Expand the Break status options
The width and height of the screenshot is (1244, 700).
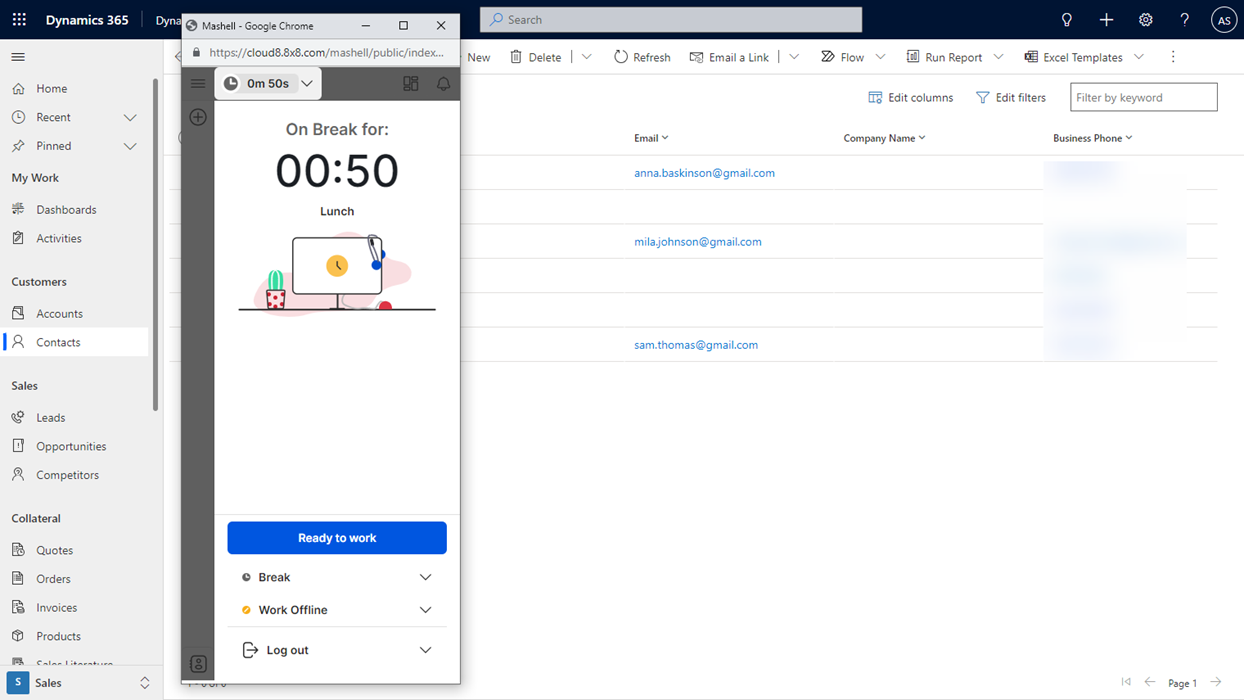click(426, 577)
